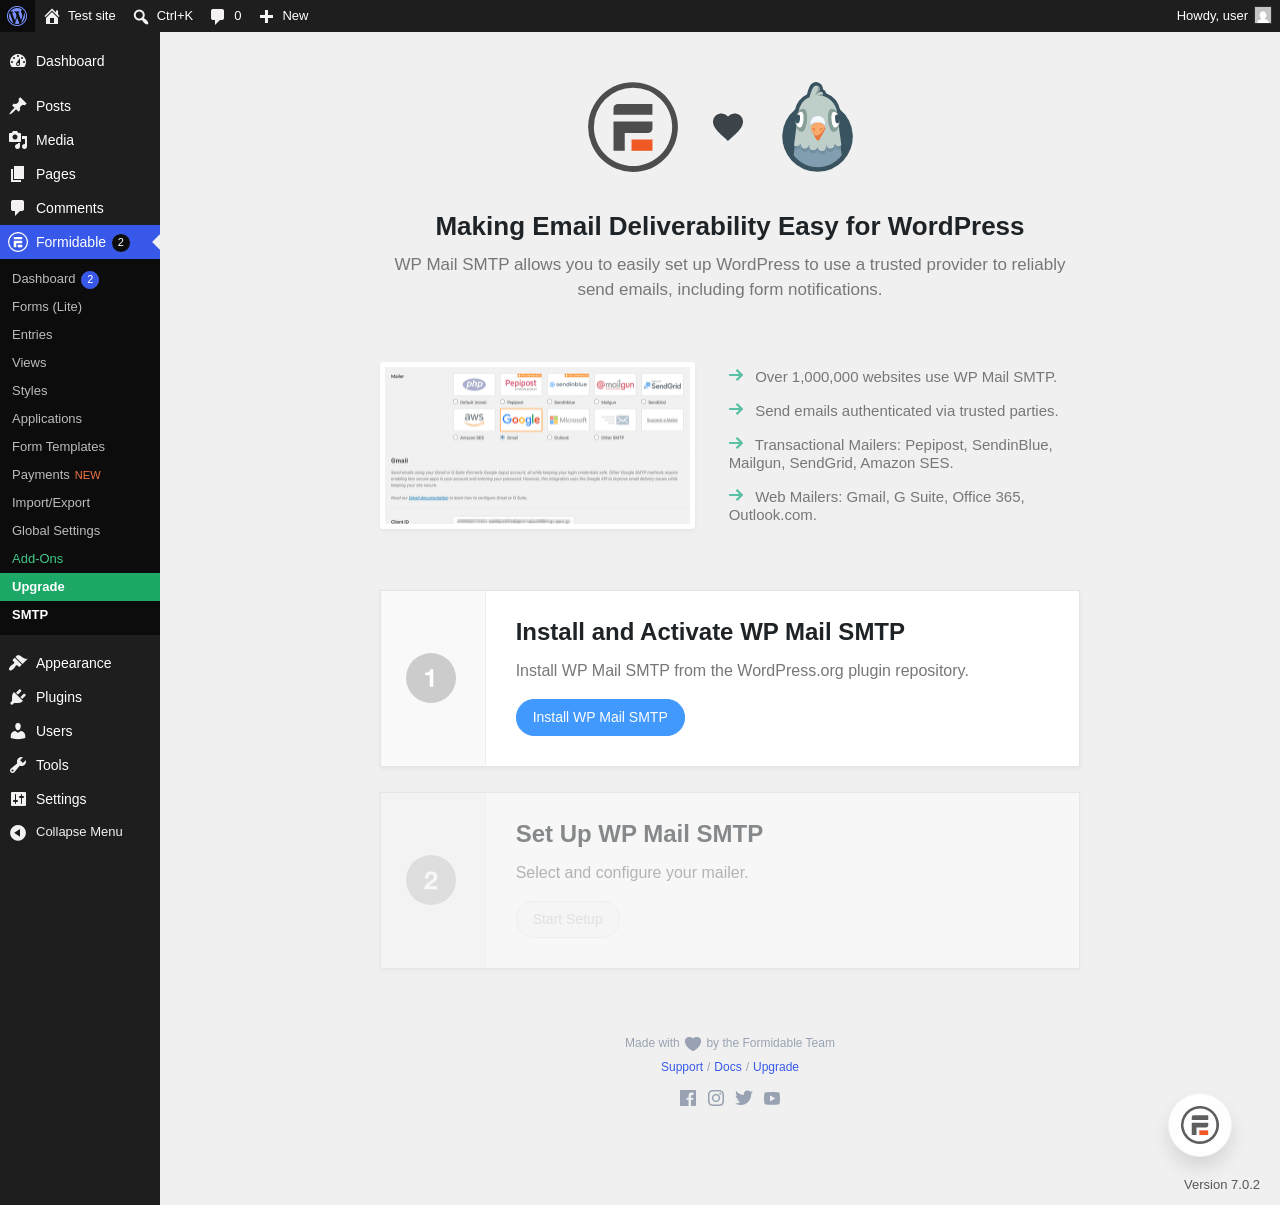Click the Test site home icon
Screen dimensions: 1280x1205
[52, 16]
